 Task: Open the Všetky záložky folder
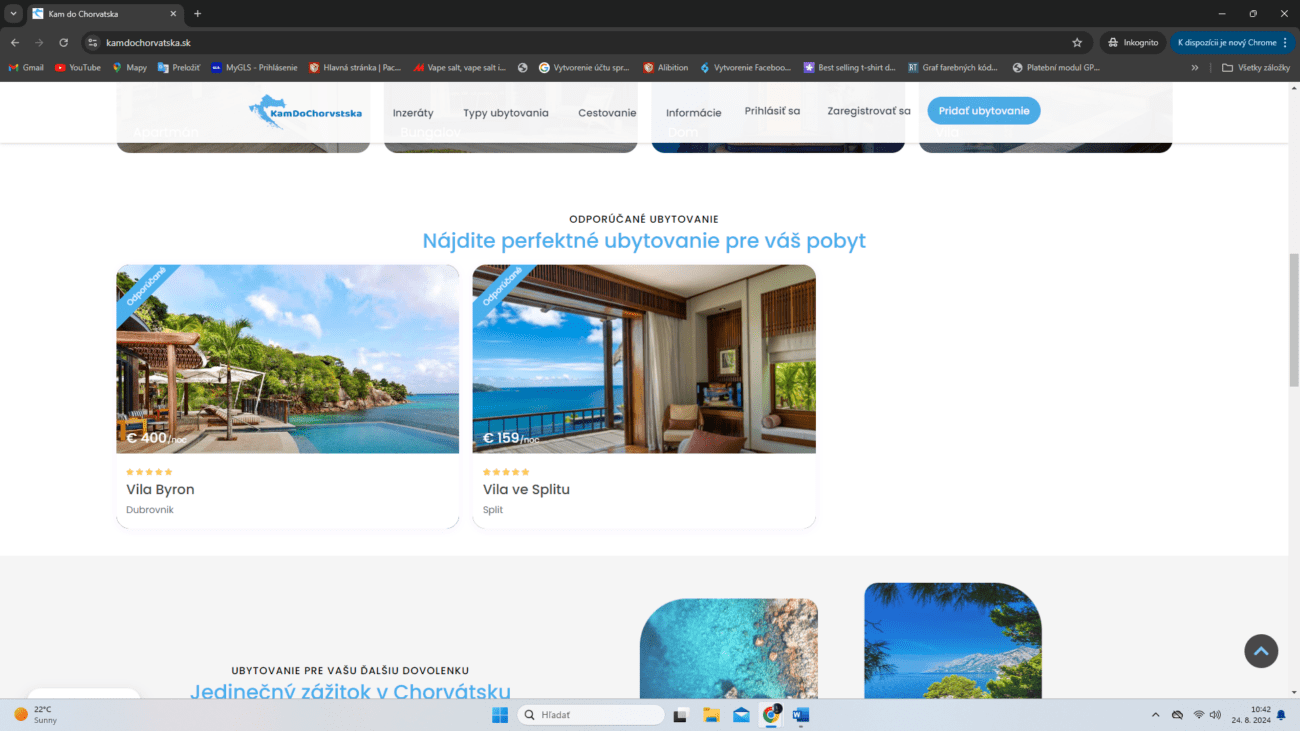click(1255, 68)
